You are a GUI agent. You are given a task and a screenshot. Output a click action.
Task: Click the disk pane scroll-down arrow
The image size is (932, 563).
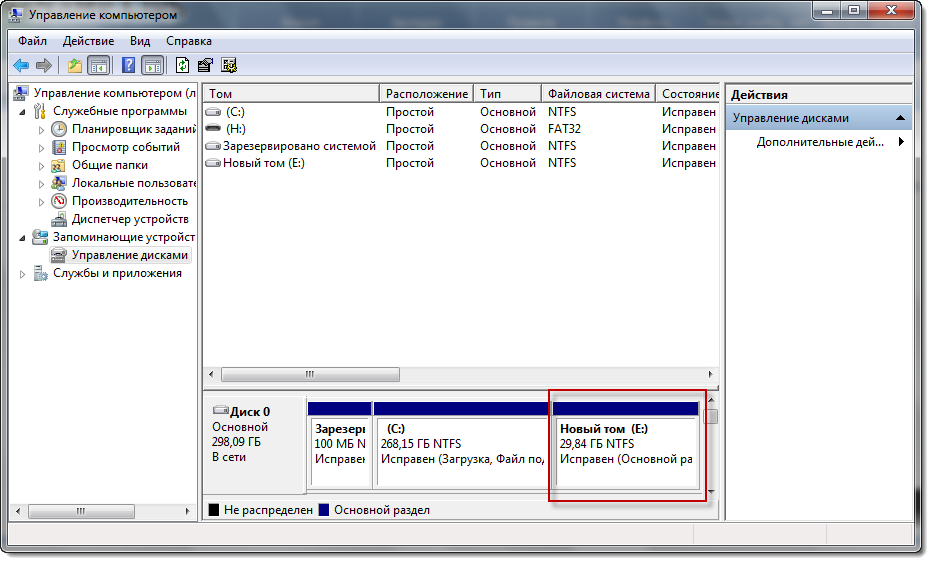(711, 491)
